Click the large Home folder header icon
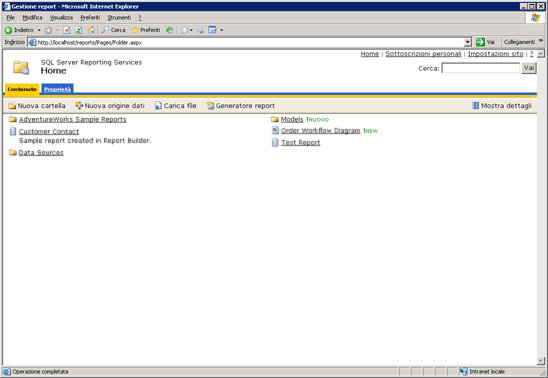 [21, 68]
